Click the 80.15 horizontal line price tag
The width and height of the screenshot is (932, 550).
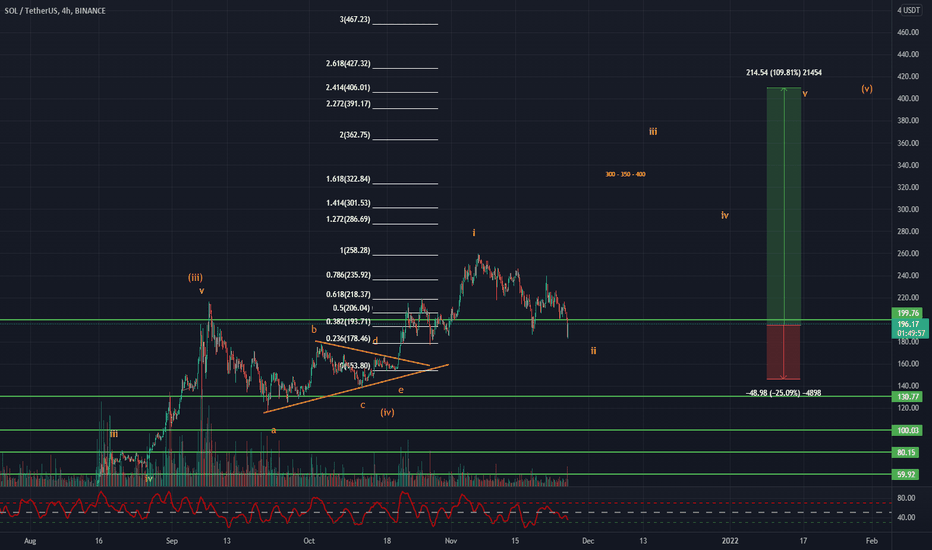point(906,452)
